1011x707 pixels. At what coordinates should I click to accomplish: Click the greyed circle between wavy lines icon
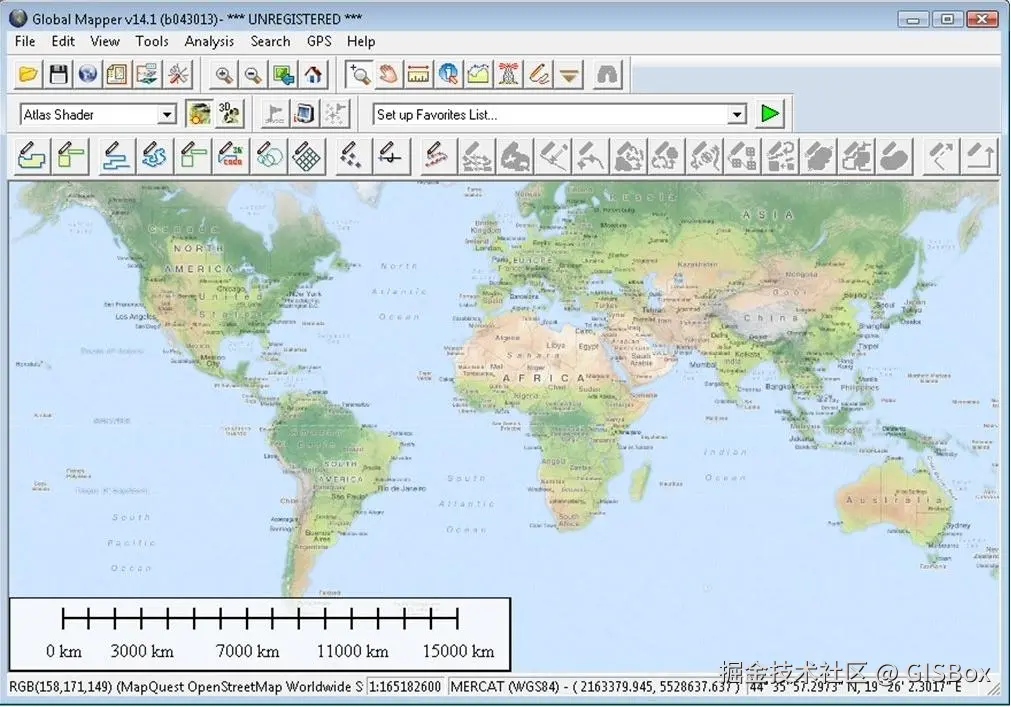[x=705, y=157]
